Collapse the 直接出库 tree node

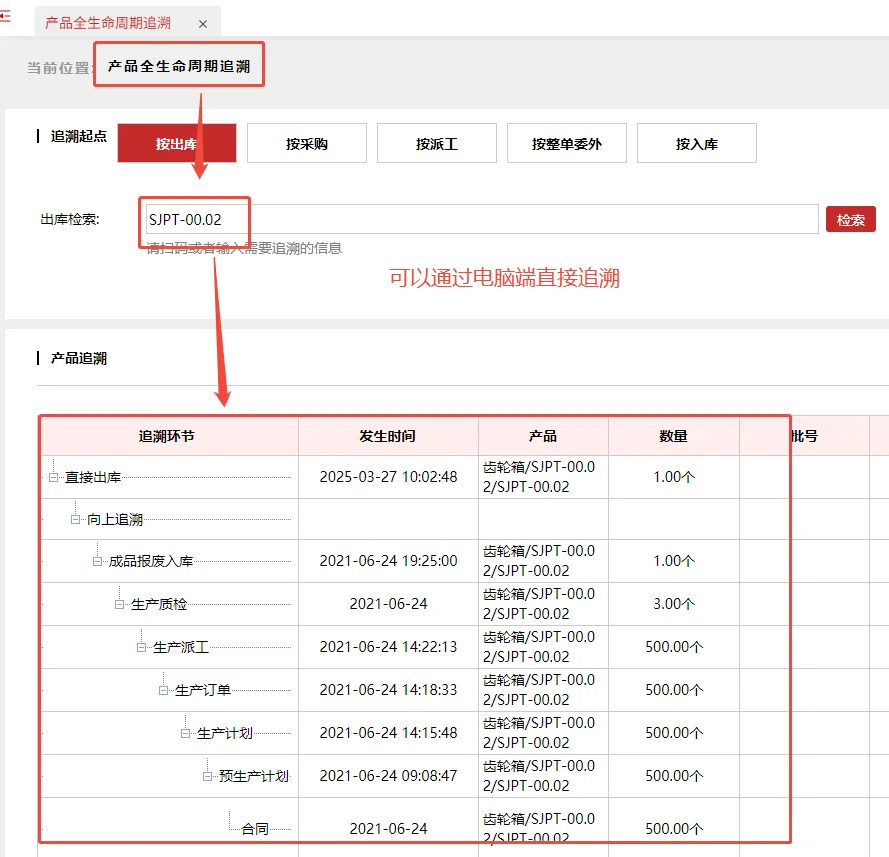(56, 477)
